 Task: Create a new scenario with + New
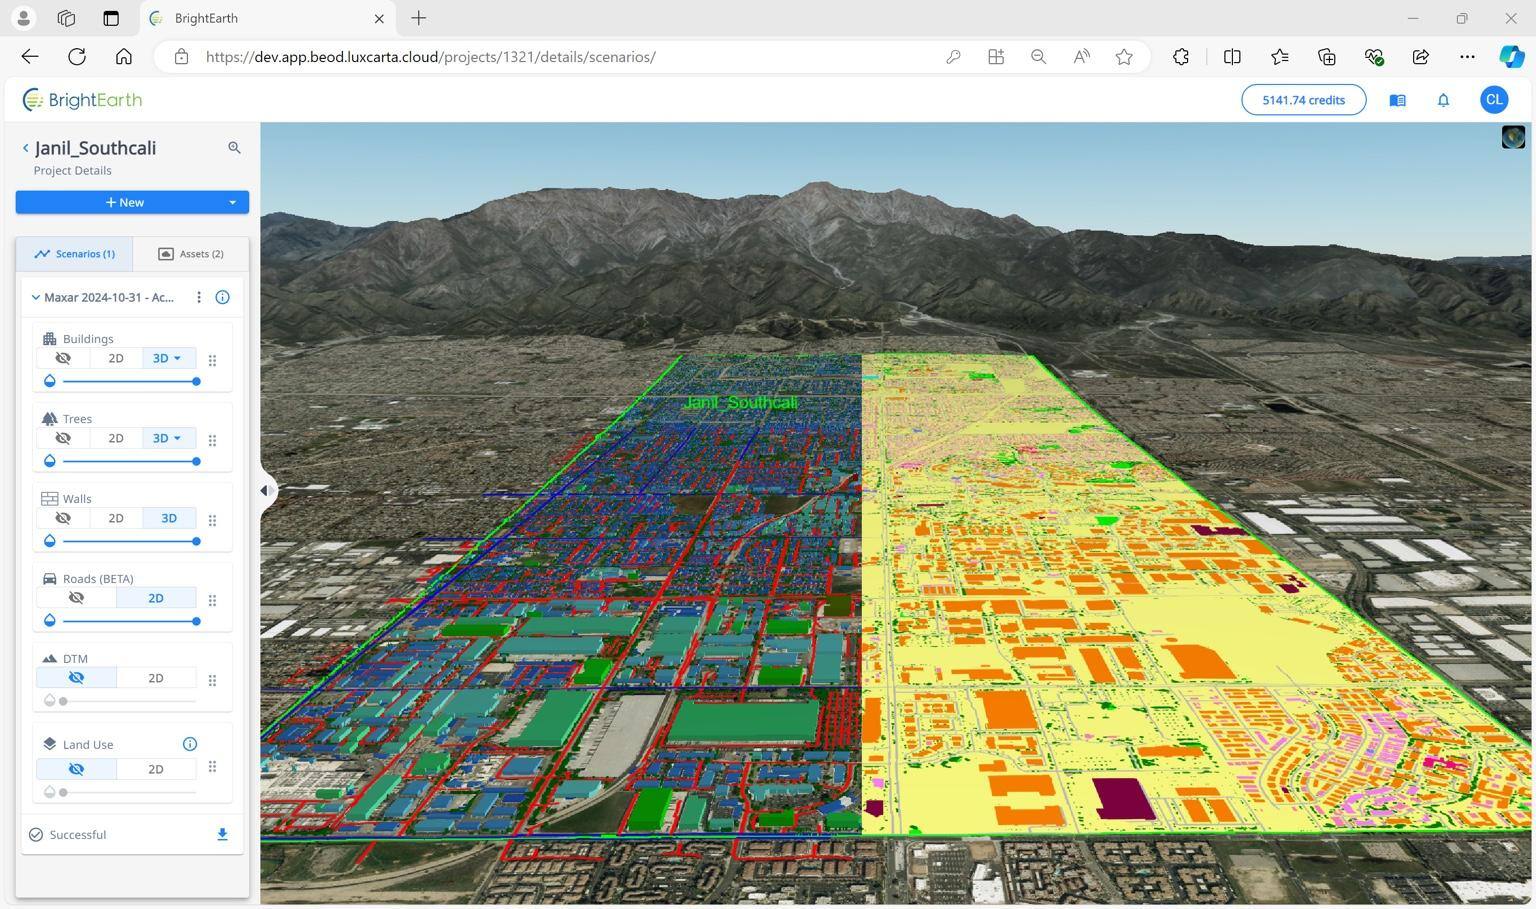tap(125, 202)
